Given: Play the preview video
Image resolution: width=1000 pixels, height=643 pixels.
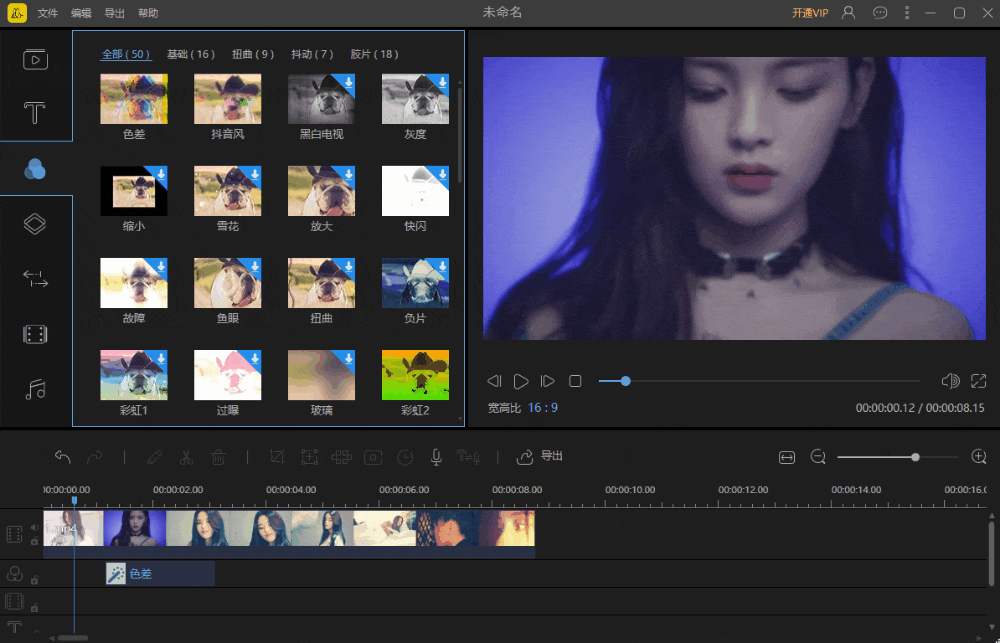Looking at the screenshot, I should click(x=521, y=381).
